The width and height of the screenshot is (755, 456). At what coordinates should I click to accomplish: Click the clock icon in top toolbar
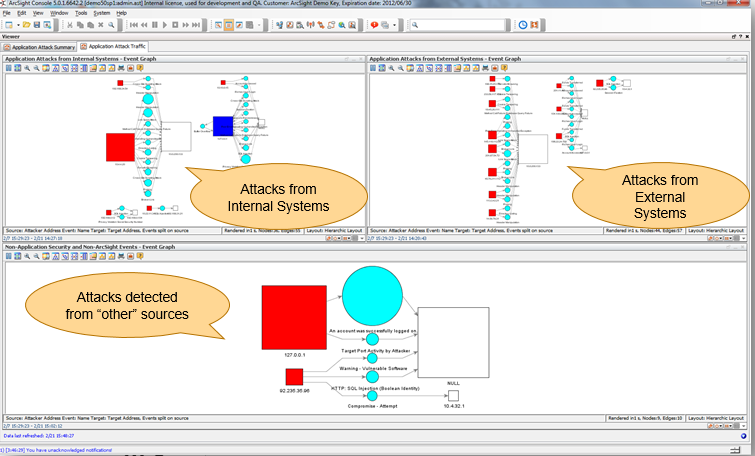coord(522,24)
